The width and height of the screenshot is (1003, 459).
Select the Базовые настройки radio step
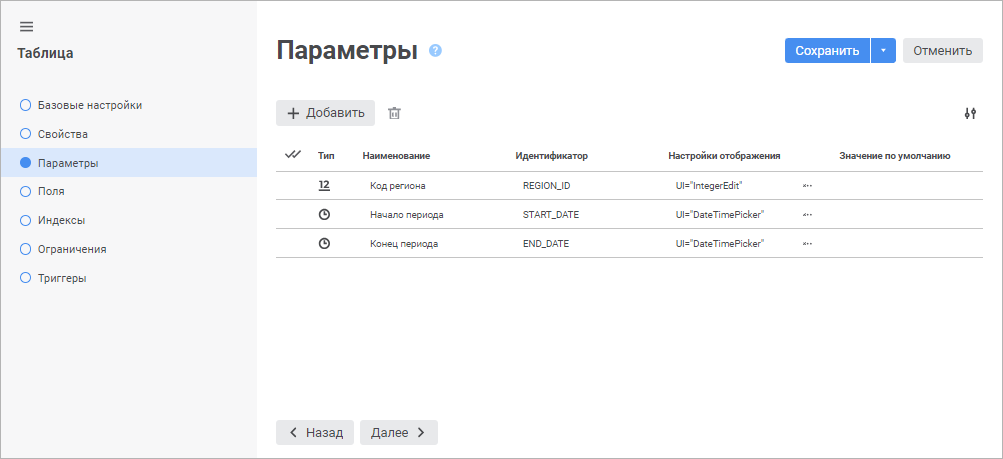click(26, 105)
